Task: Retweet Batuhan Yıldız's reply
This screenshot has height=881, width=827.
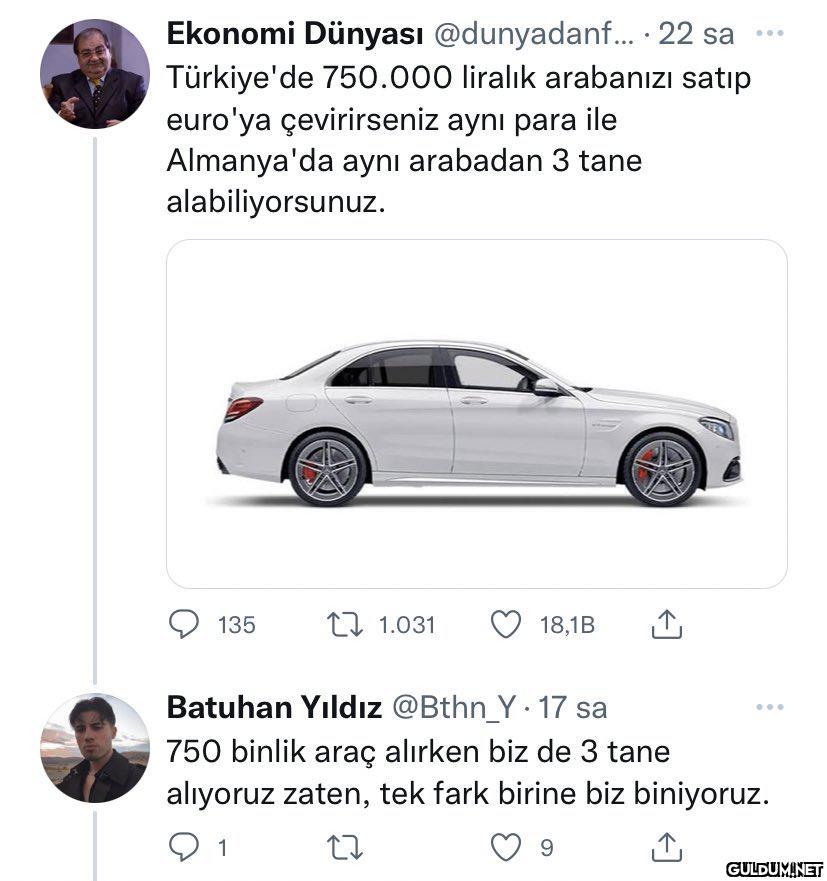Action: tap(343, 847)
